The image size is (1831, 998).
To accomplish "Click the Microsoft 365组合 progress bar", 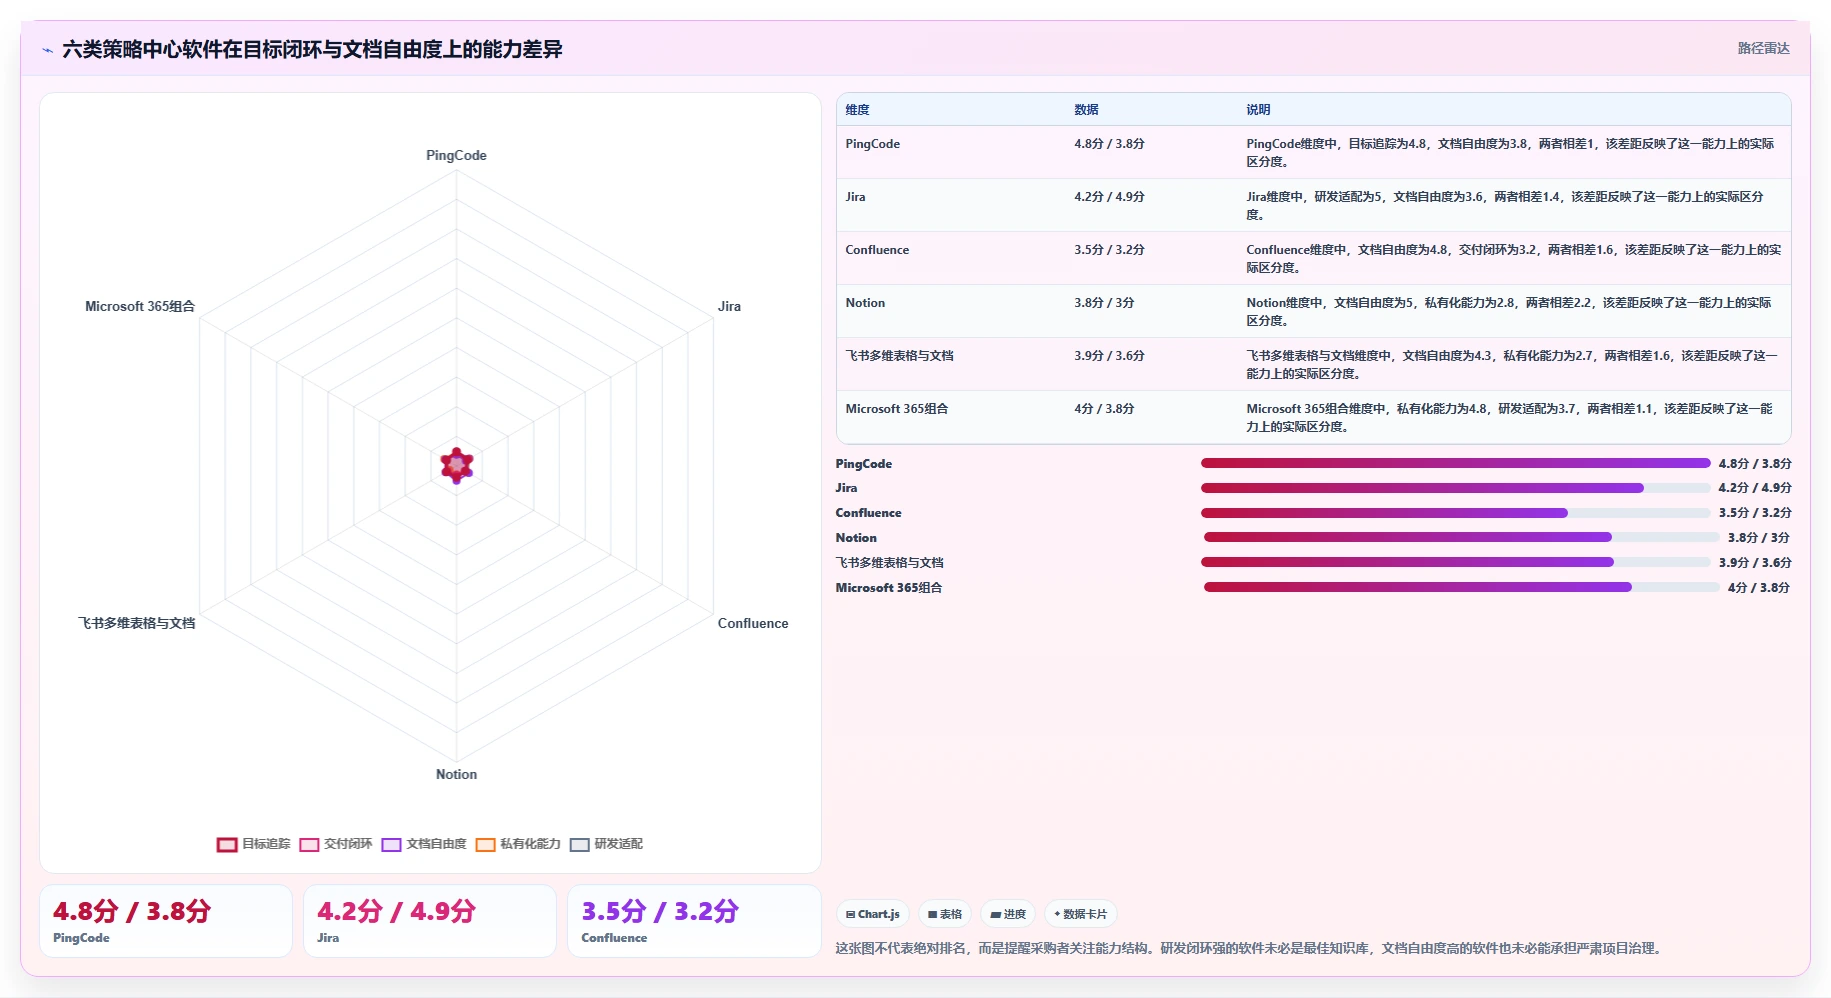I will 1461,587.
